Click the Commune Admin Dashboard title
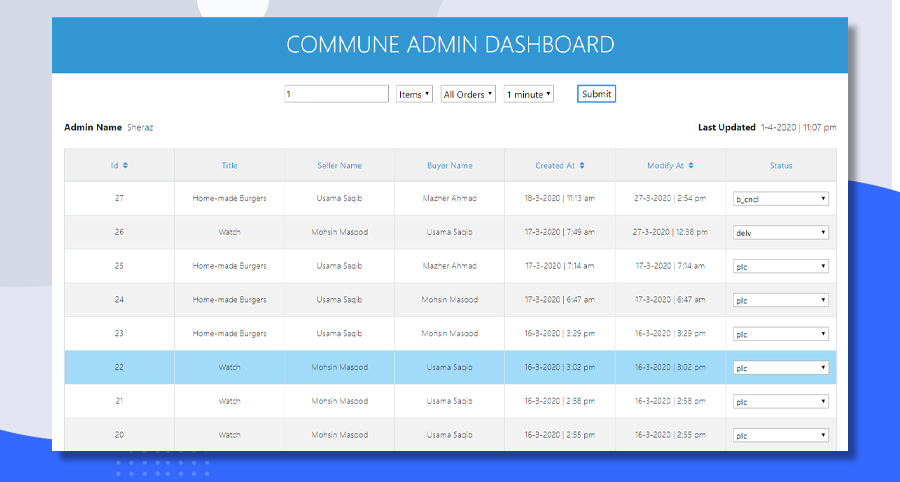 pyautogui.click(x=450, y=45)
